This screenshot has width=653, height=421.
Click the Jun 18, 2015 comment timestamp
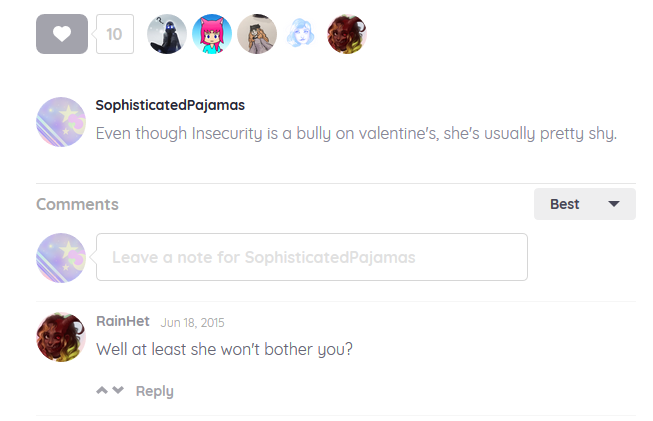pos(192,322)
